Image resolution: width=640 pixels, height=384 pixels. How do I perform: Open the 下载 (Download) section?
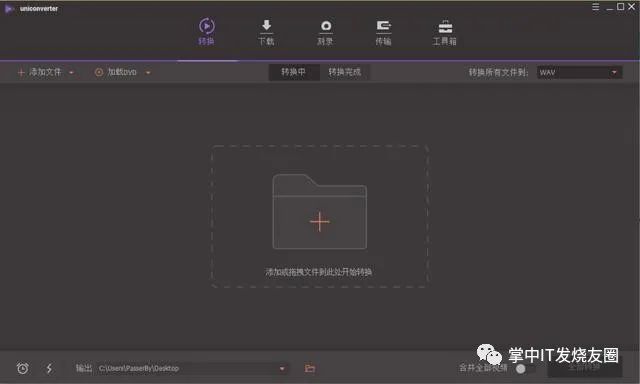click(266, 32)
